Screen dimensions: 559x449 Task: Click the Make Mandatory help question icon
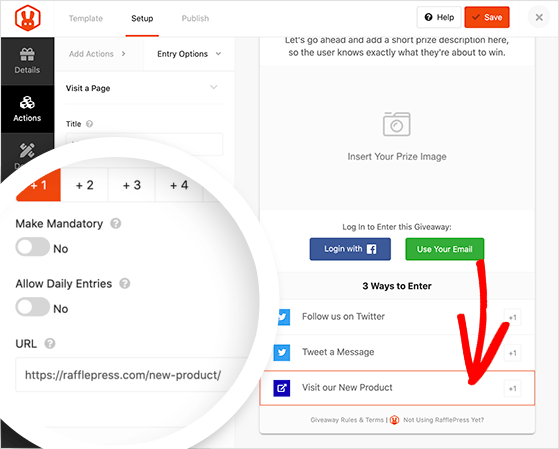point(116,224)
